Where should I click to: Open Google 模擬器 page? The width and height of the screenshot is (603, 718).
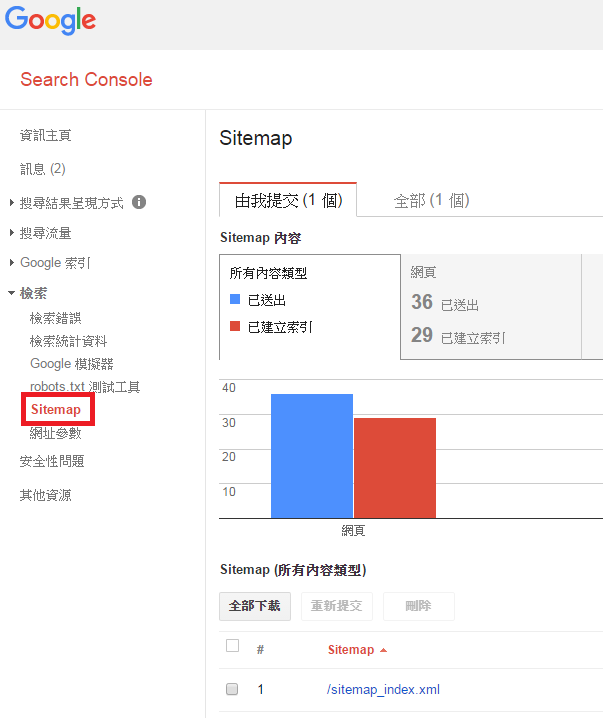[71, 364]
